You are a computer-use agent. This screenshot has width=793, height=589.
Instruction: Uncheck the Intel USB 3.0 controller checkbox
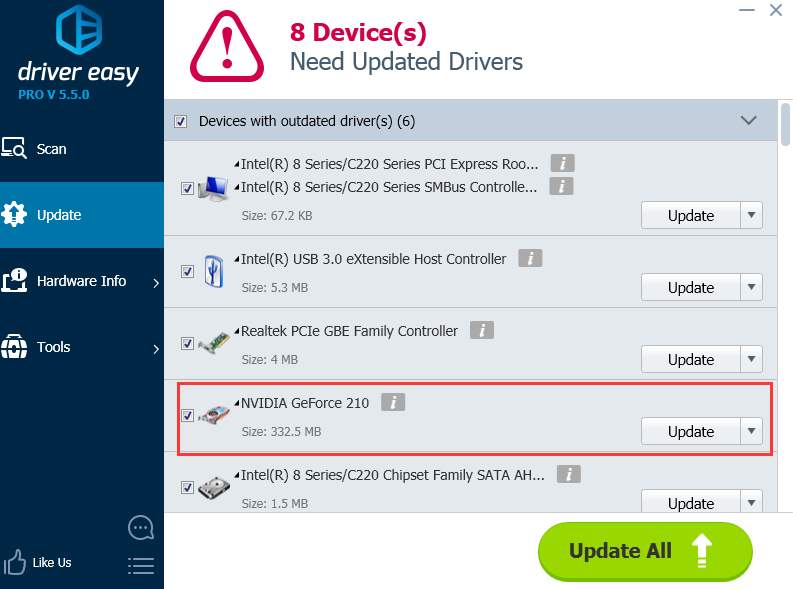[x=187, y=271]
